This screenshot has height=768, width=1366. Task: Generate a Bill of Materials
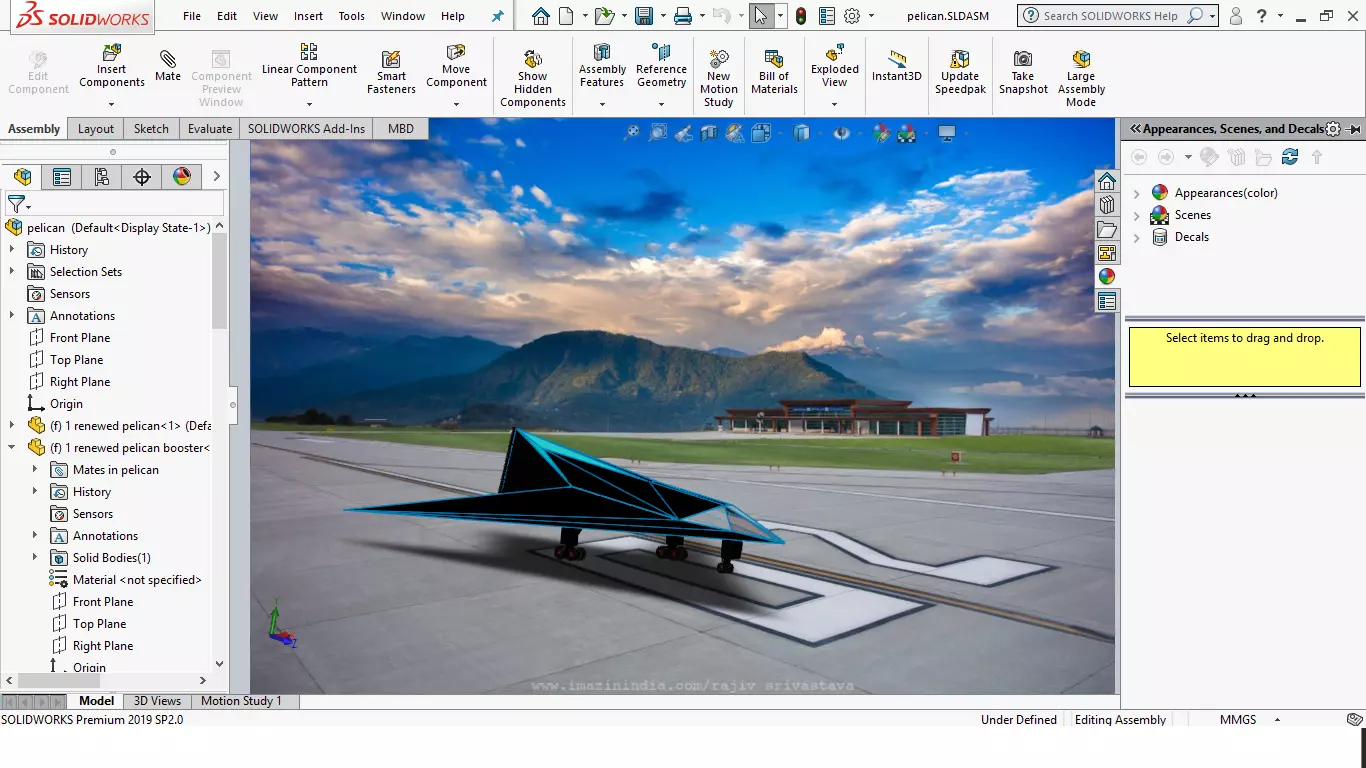(774, 73)
